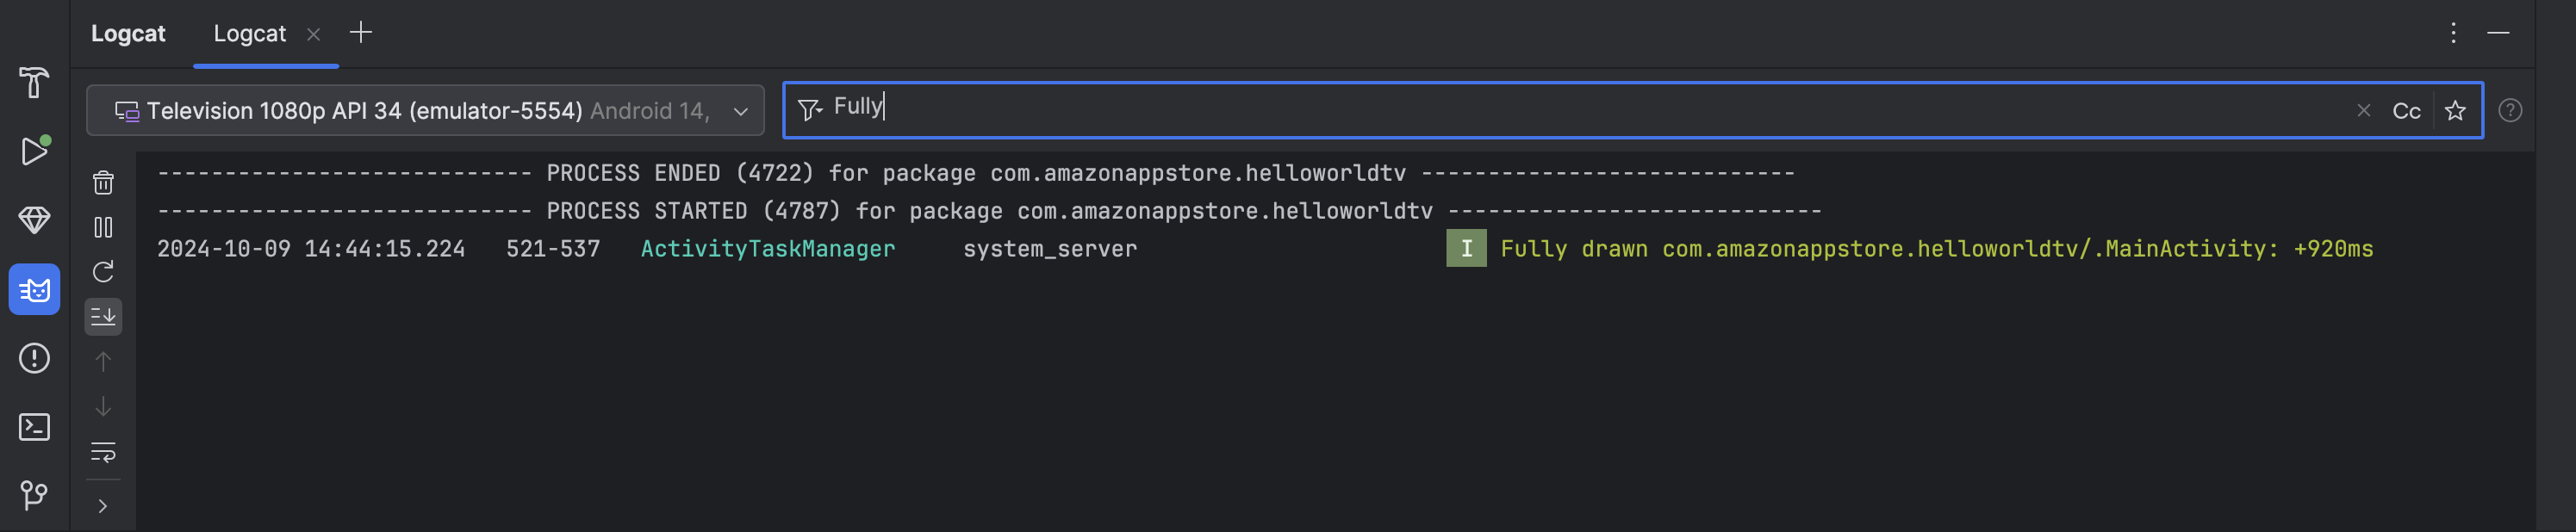Open the Problems tool window
Image resolution: width=2576 pixels, height=532 pixels.
(x=34, y=358)
